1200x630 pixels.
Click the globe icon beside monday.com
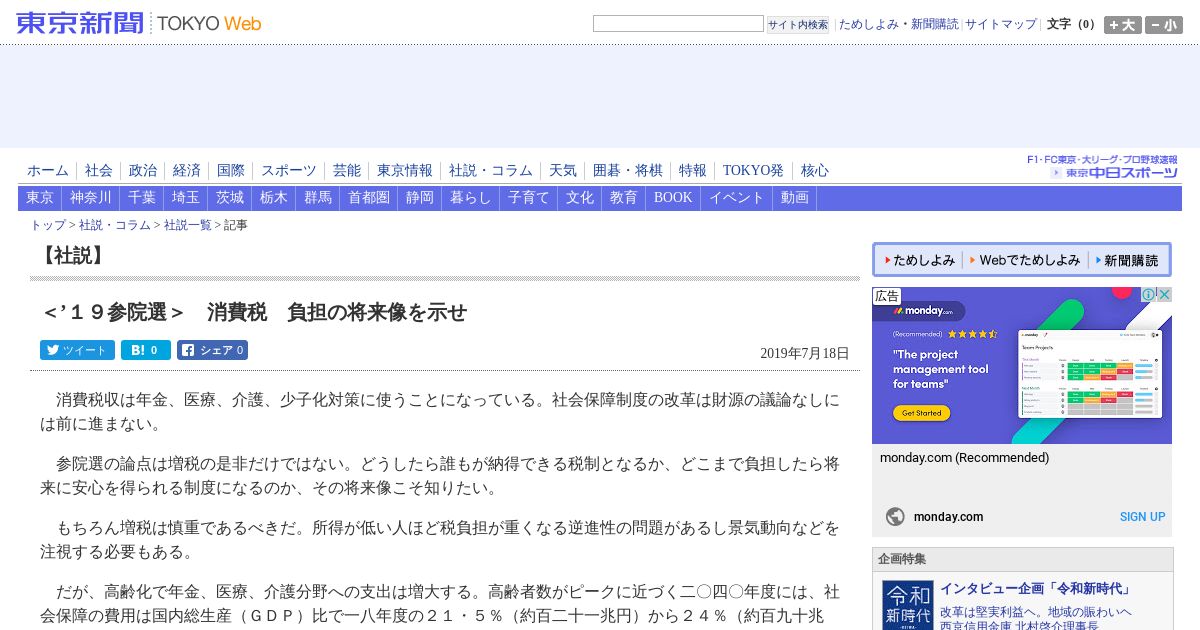click(895, 517)
